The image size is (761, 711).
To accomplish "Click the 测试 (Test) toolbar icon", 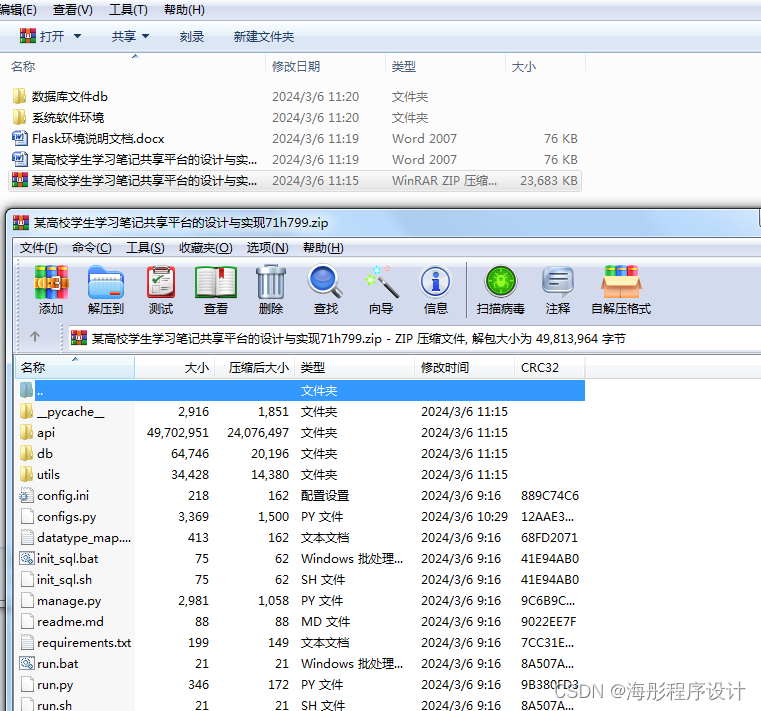I will tap(161, 282).
